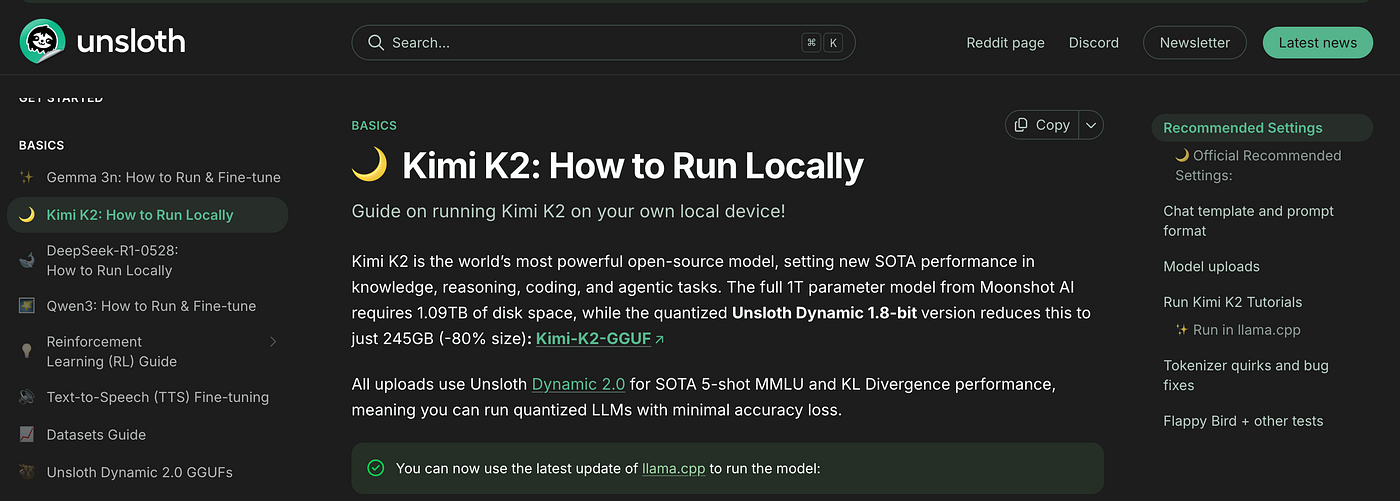Jump to Run Kimi K2 Tutorials section

(1232, 302)
